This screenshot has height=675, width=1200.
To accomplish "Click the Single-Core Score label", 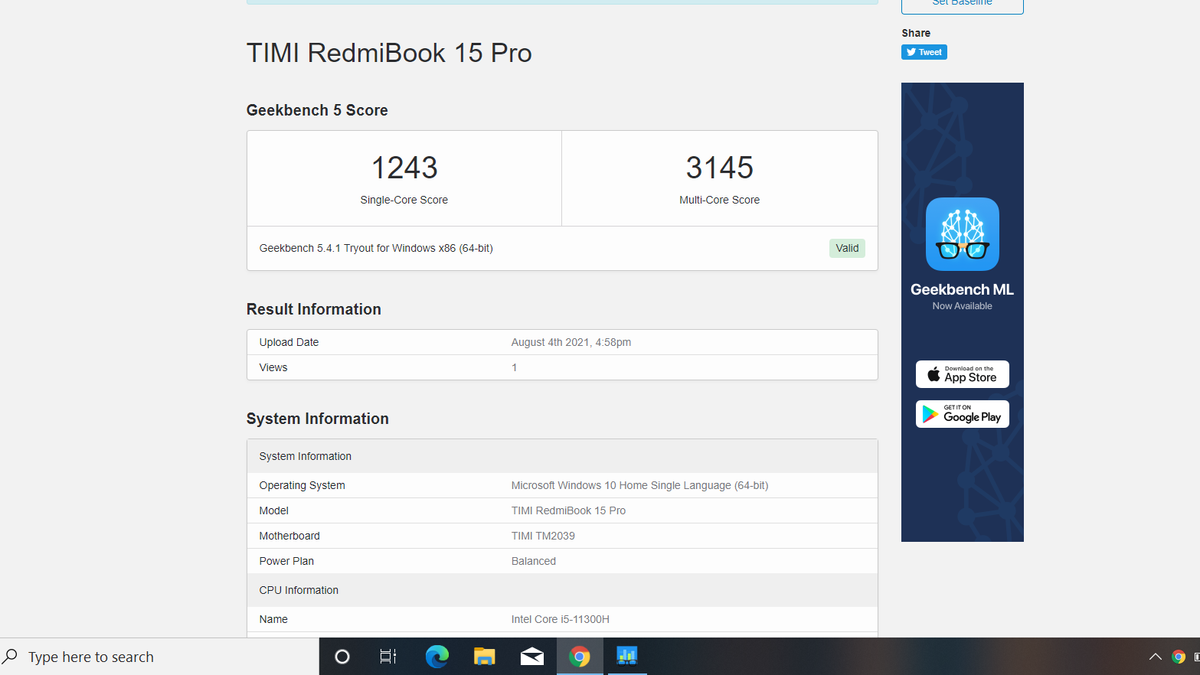I will (x=404, y=200).
